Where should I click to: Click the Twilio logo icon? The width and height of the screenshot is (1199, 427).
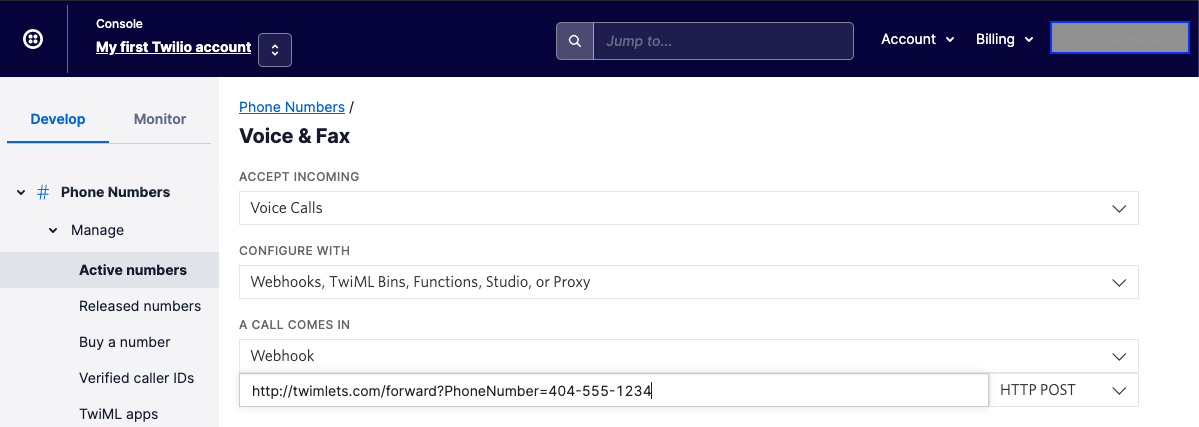(x=34, y=40)
